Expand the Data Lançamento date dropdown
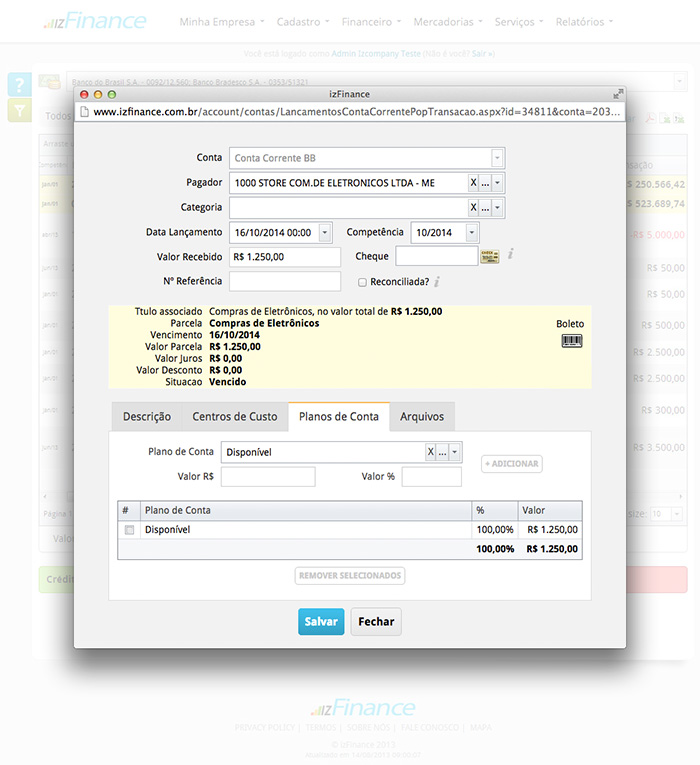Screen dimensions: 700x765 (331, 233)
